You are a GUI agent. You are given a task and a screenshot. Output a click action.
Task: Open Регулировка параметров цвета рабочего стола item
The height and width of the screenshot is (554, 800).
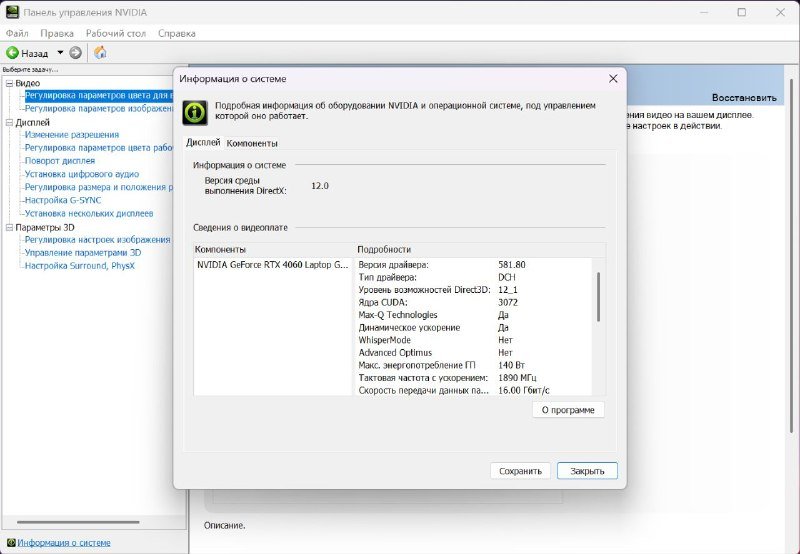tap(99, 148)
